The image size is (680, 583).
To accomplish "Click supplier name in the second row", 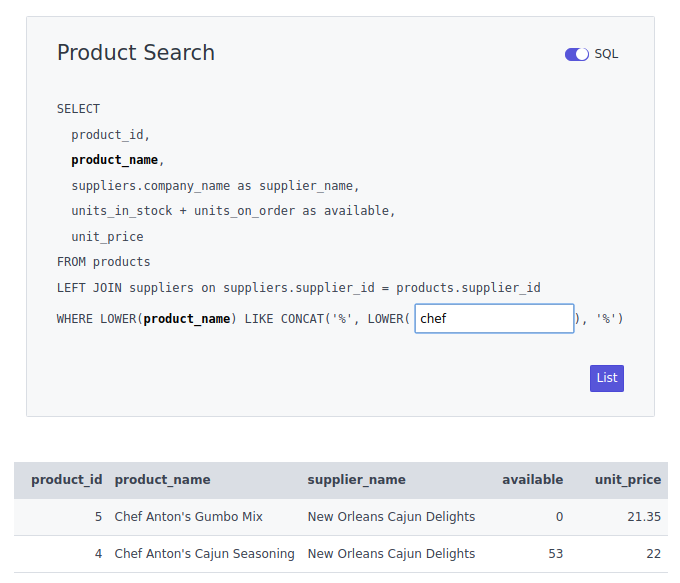I will (391, 554).
